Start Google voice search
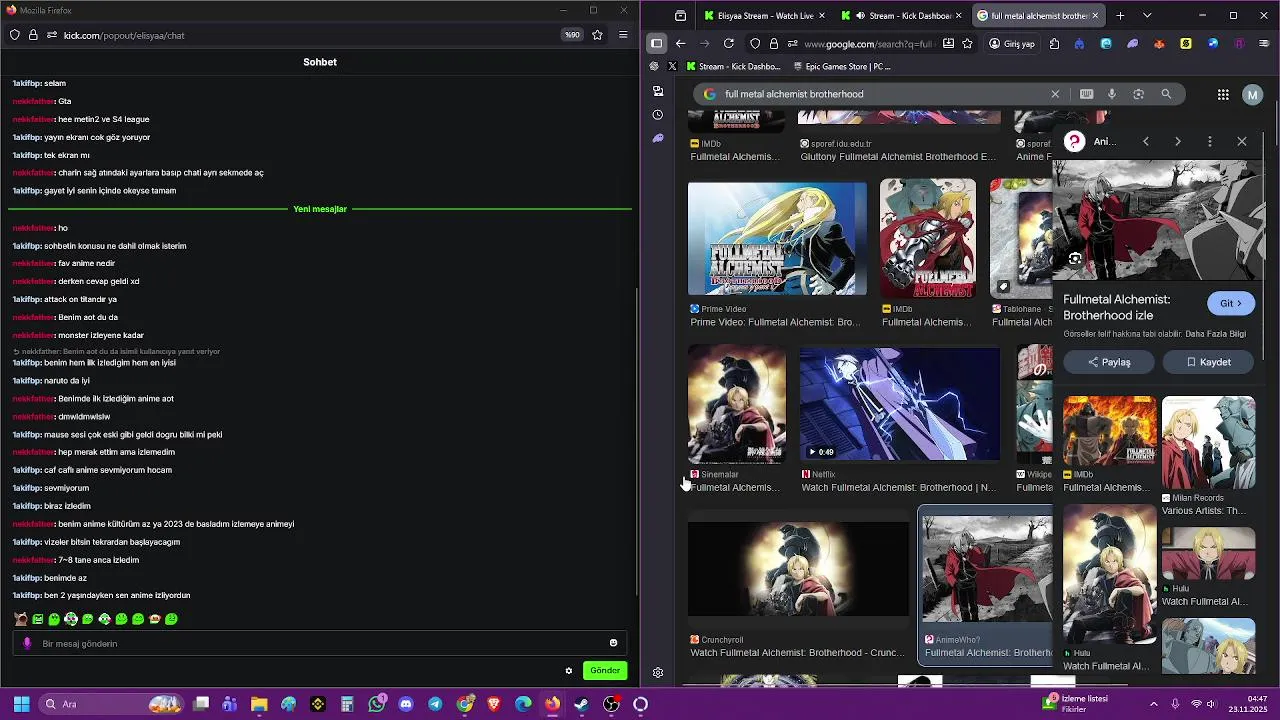Screen dimensions: 1280x720 point(1112,94)
